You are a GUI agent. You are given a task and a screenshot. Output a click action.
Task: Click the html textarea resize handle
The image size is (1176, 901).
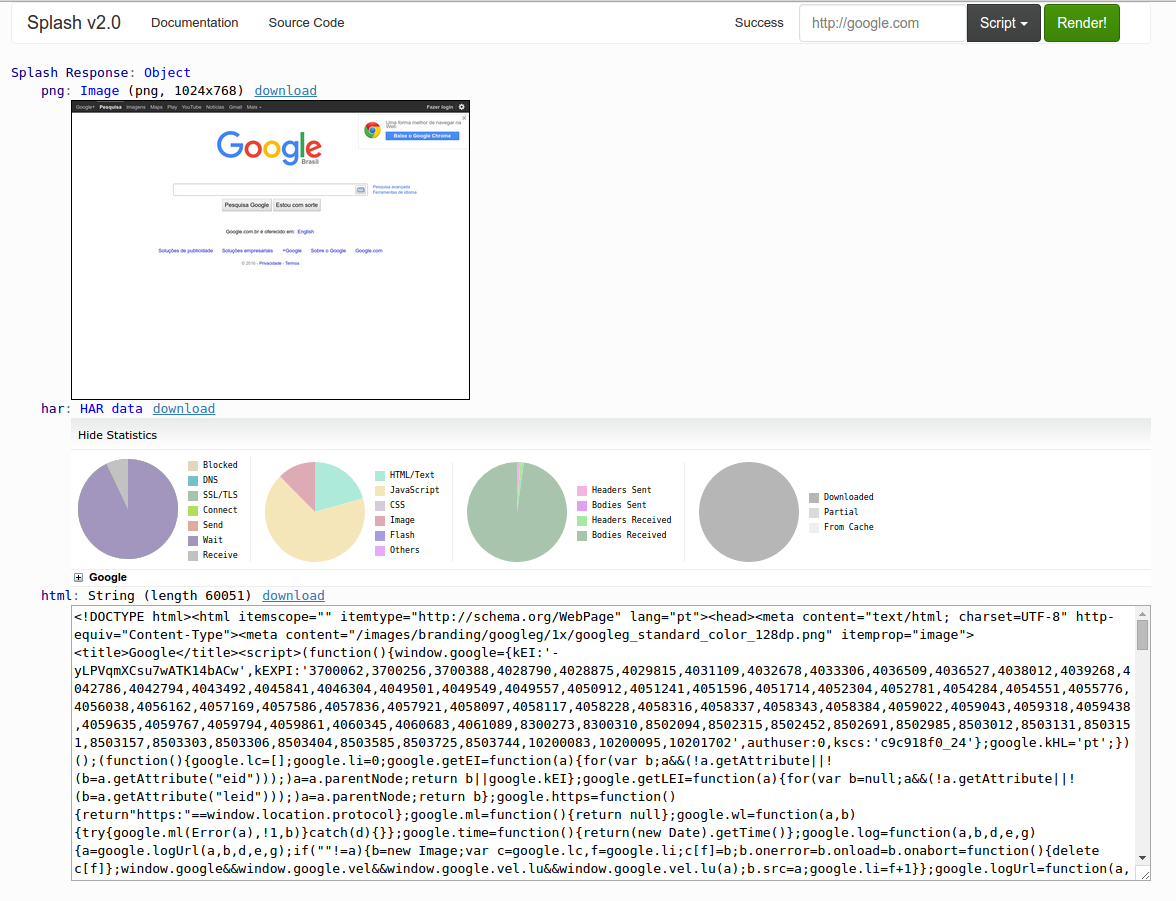[x=1144, y=875]
